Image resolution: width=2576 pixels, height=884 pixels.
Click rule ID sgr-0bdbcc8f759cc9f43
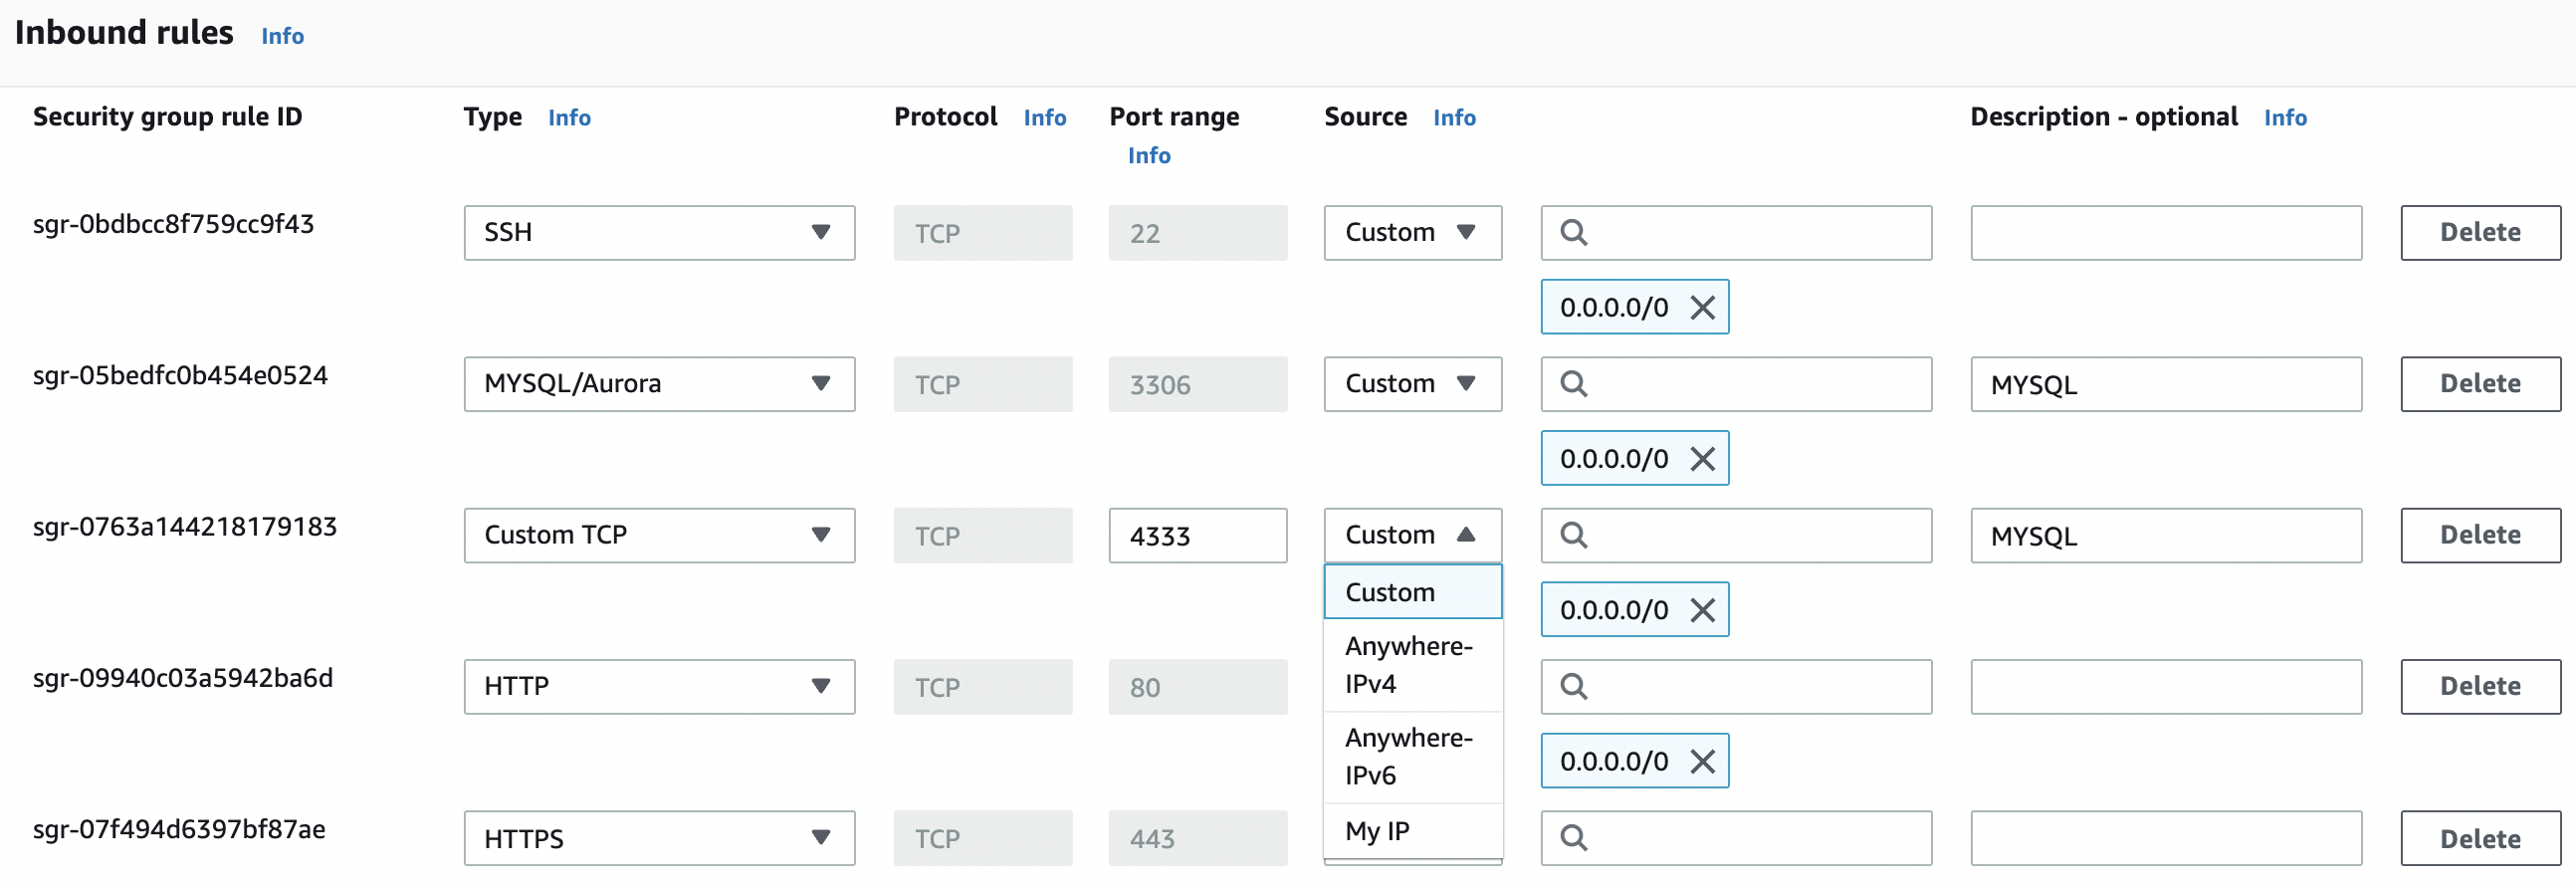[173, 224]
